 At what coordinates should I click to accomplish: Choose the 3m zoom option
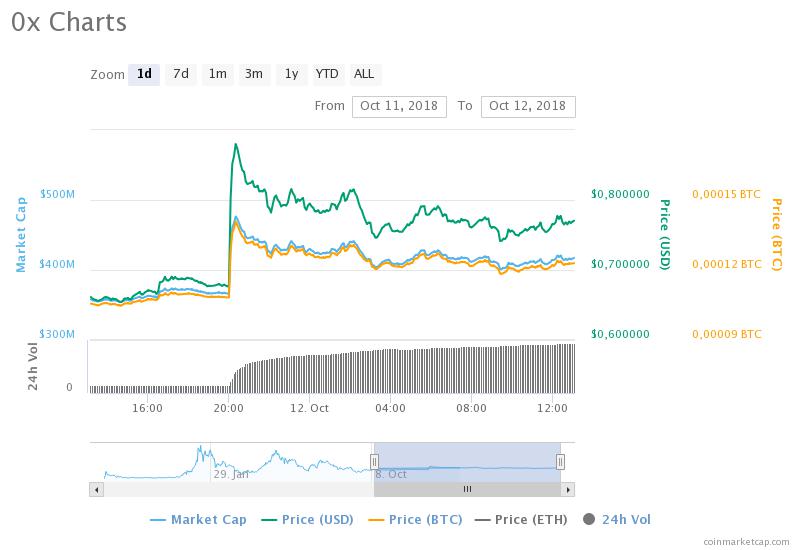point(254,74)
